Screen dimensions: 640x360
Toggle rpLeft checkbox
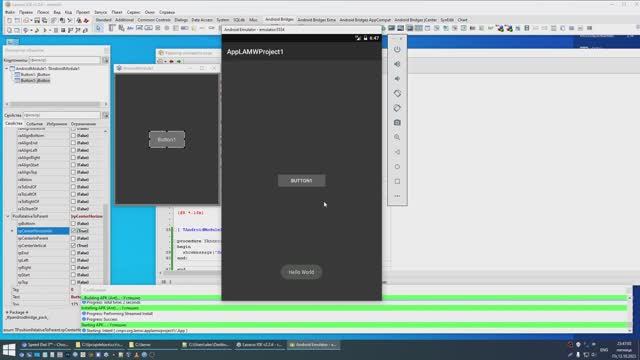pyautogui.click(x=73, y=260)
